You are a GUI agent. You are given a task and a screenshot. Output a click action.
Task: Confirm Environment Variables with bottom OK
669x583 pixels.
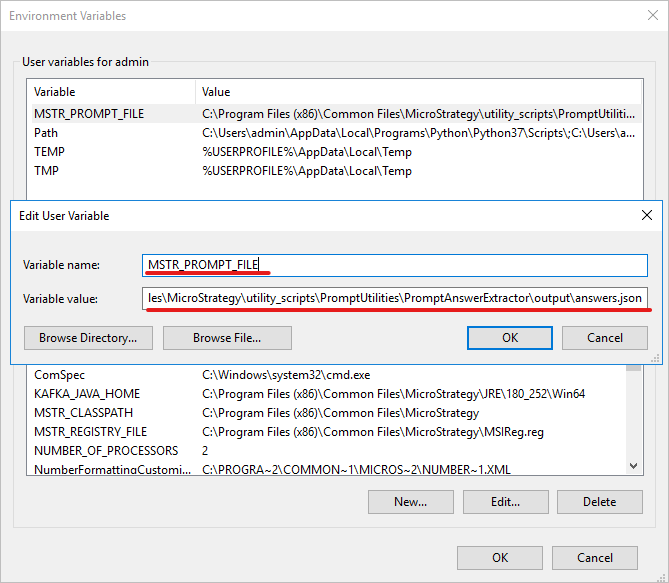pos(500,558)
